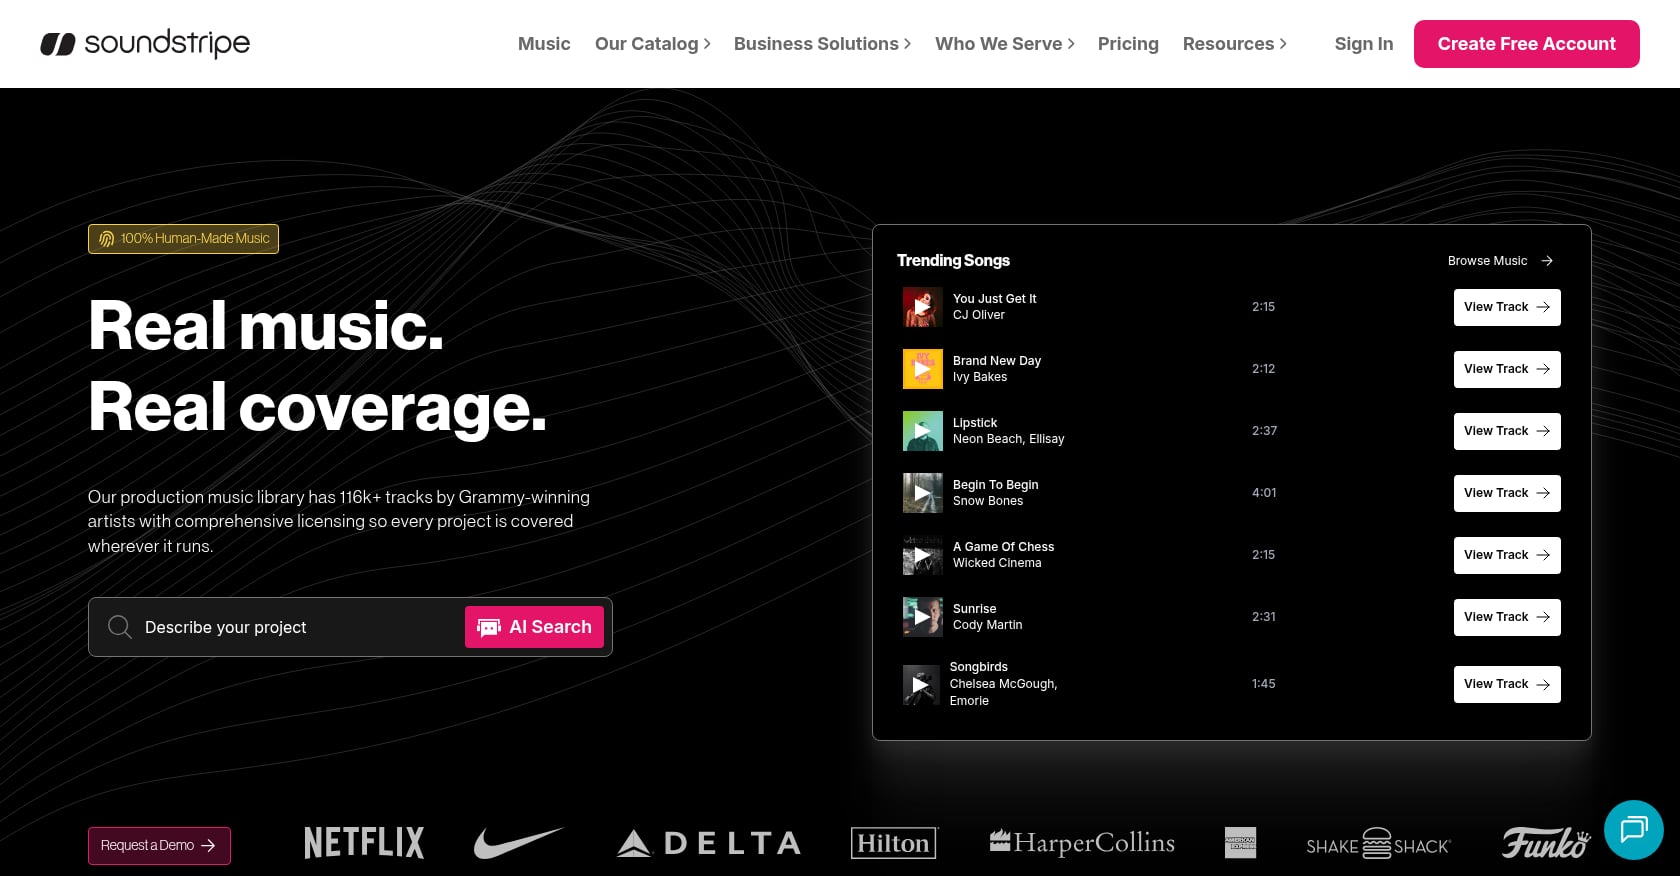The image size is (1680, 876).
Task: Play Brand New Day track
Action: pos(922,369)
